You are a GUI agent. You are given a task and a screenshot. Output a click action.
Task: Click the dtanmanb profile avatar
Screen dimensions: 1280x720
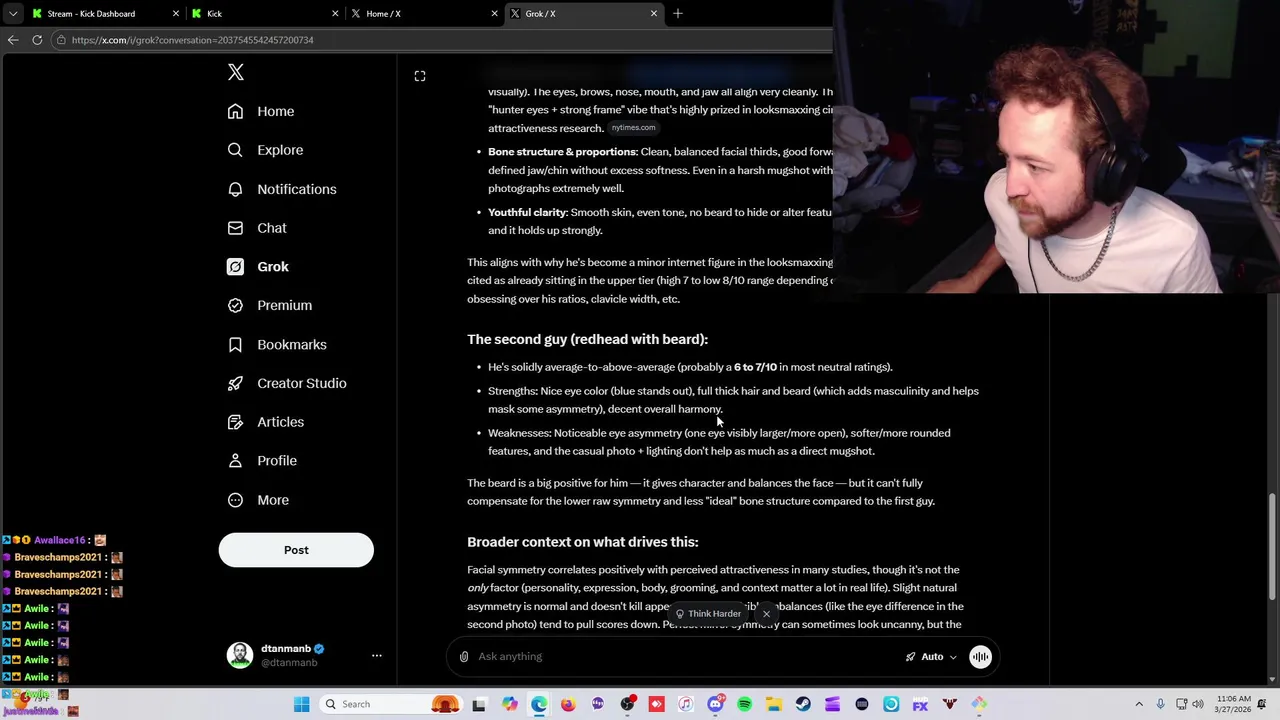pyautogui.click(x=240, y=655)
